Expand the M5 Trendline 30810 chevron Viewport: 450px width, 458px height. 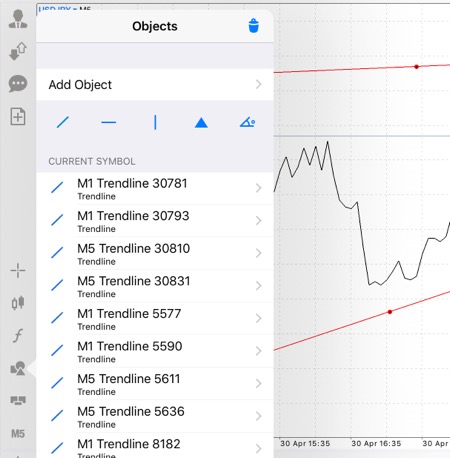(259, 253)
